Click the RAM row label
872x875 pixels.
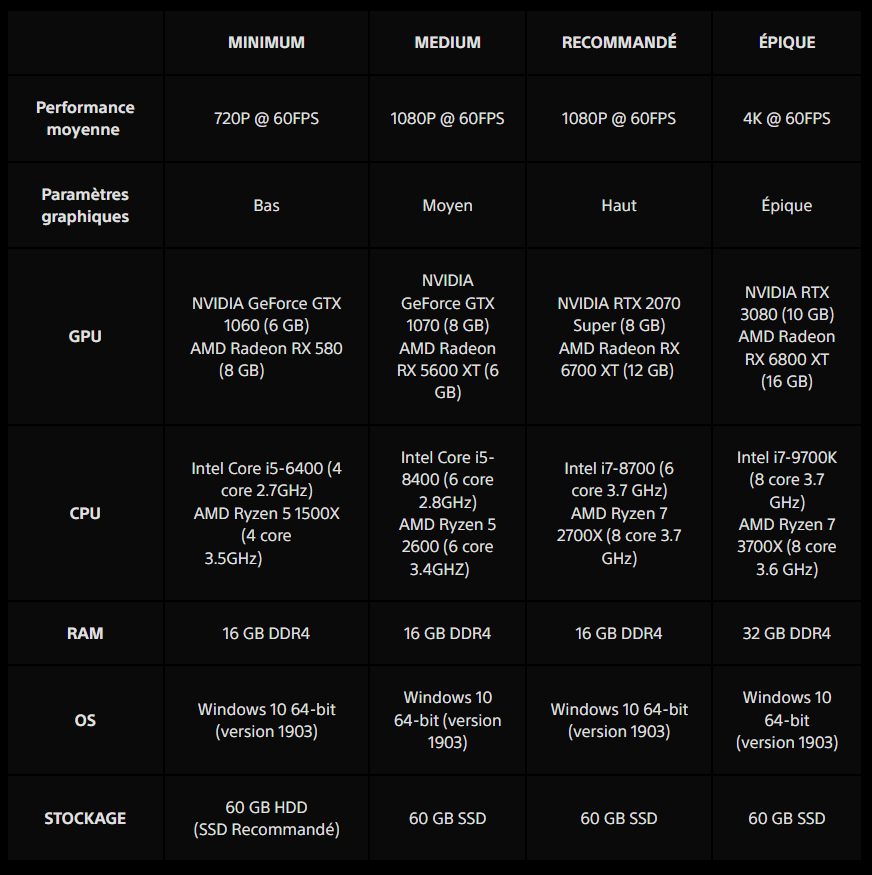(85, 633)
